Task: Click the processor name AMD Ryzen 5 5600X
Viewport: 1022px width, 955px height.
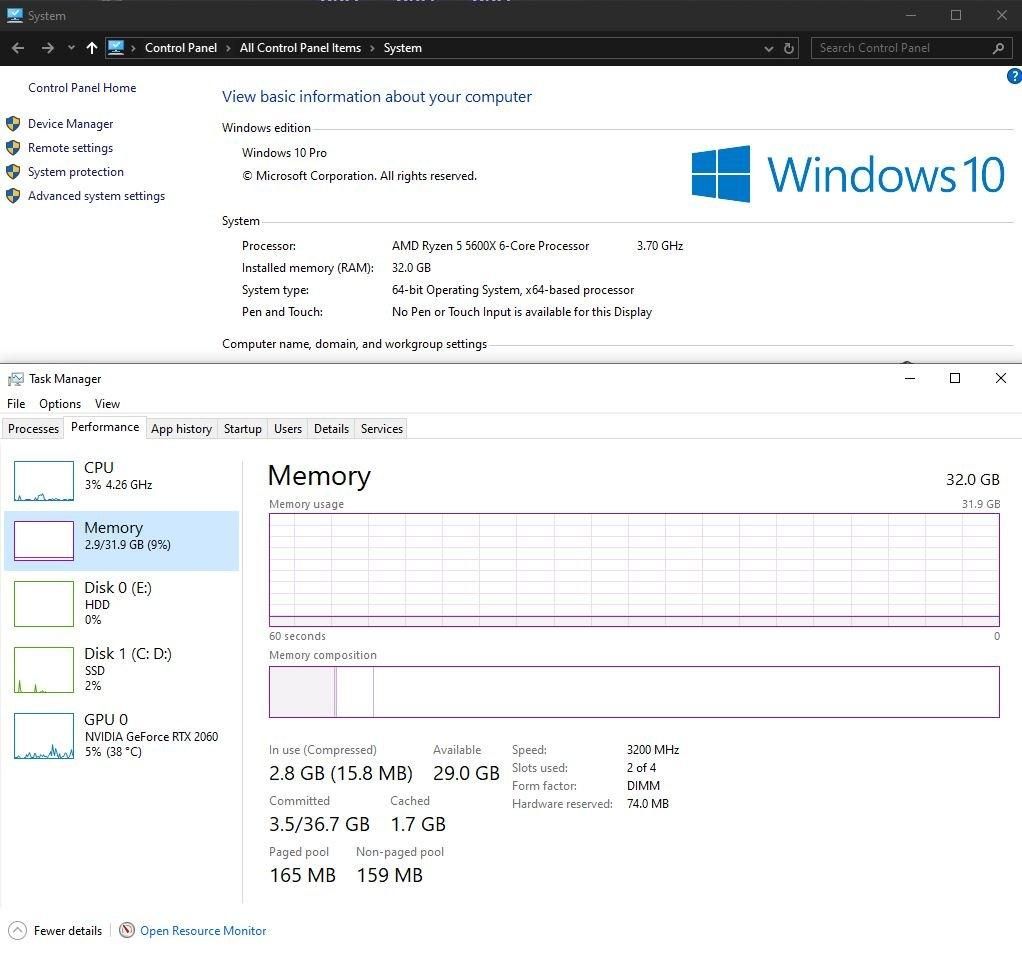Action: 490,246
